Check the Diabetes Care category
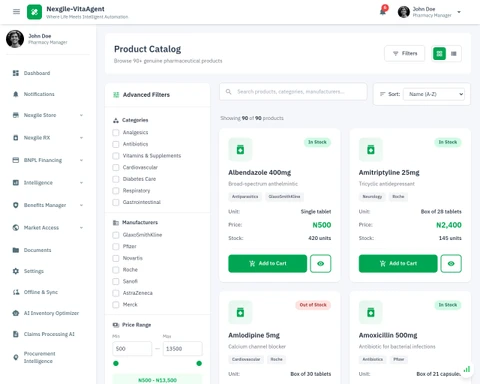The height and width of the screenshot is (384, 480). 116,179
